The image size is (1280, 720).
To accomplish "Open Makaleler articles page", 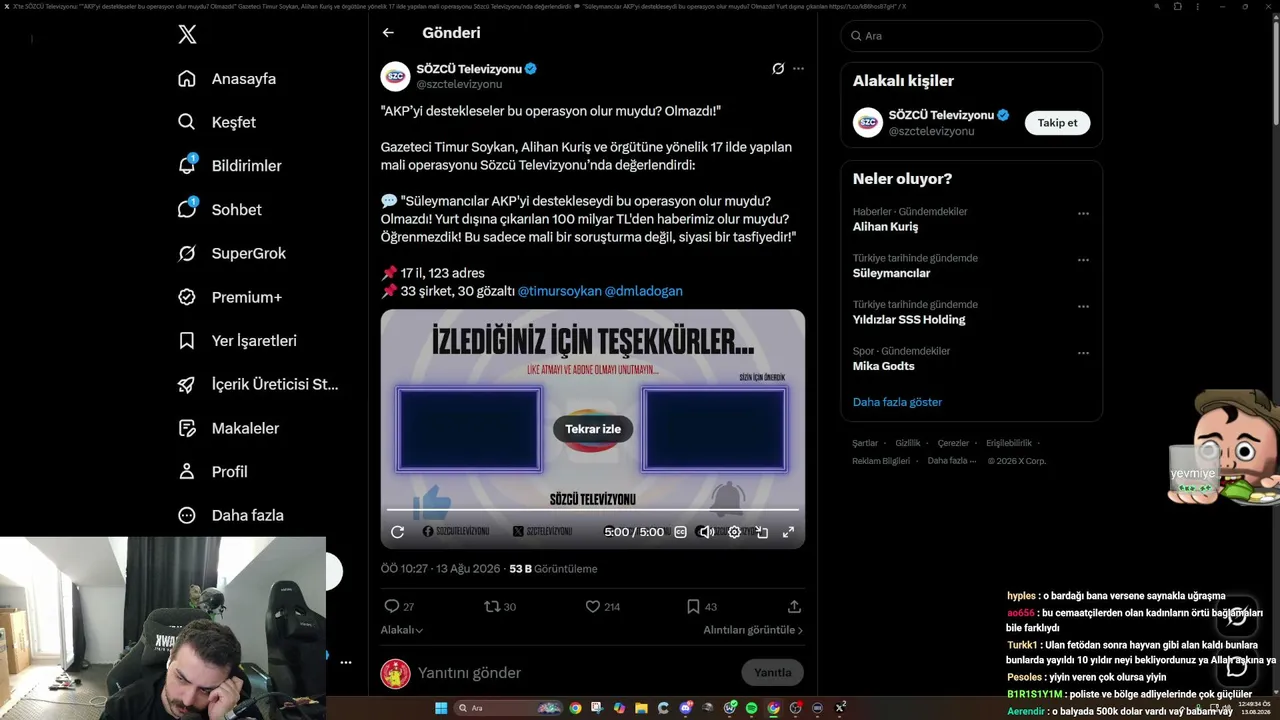I will [x=228, y=428].
